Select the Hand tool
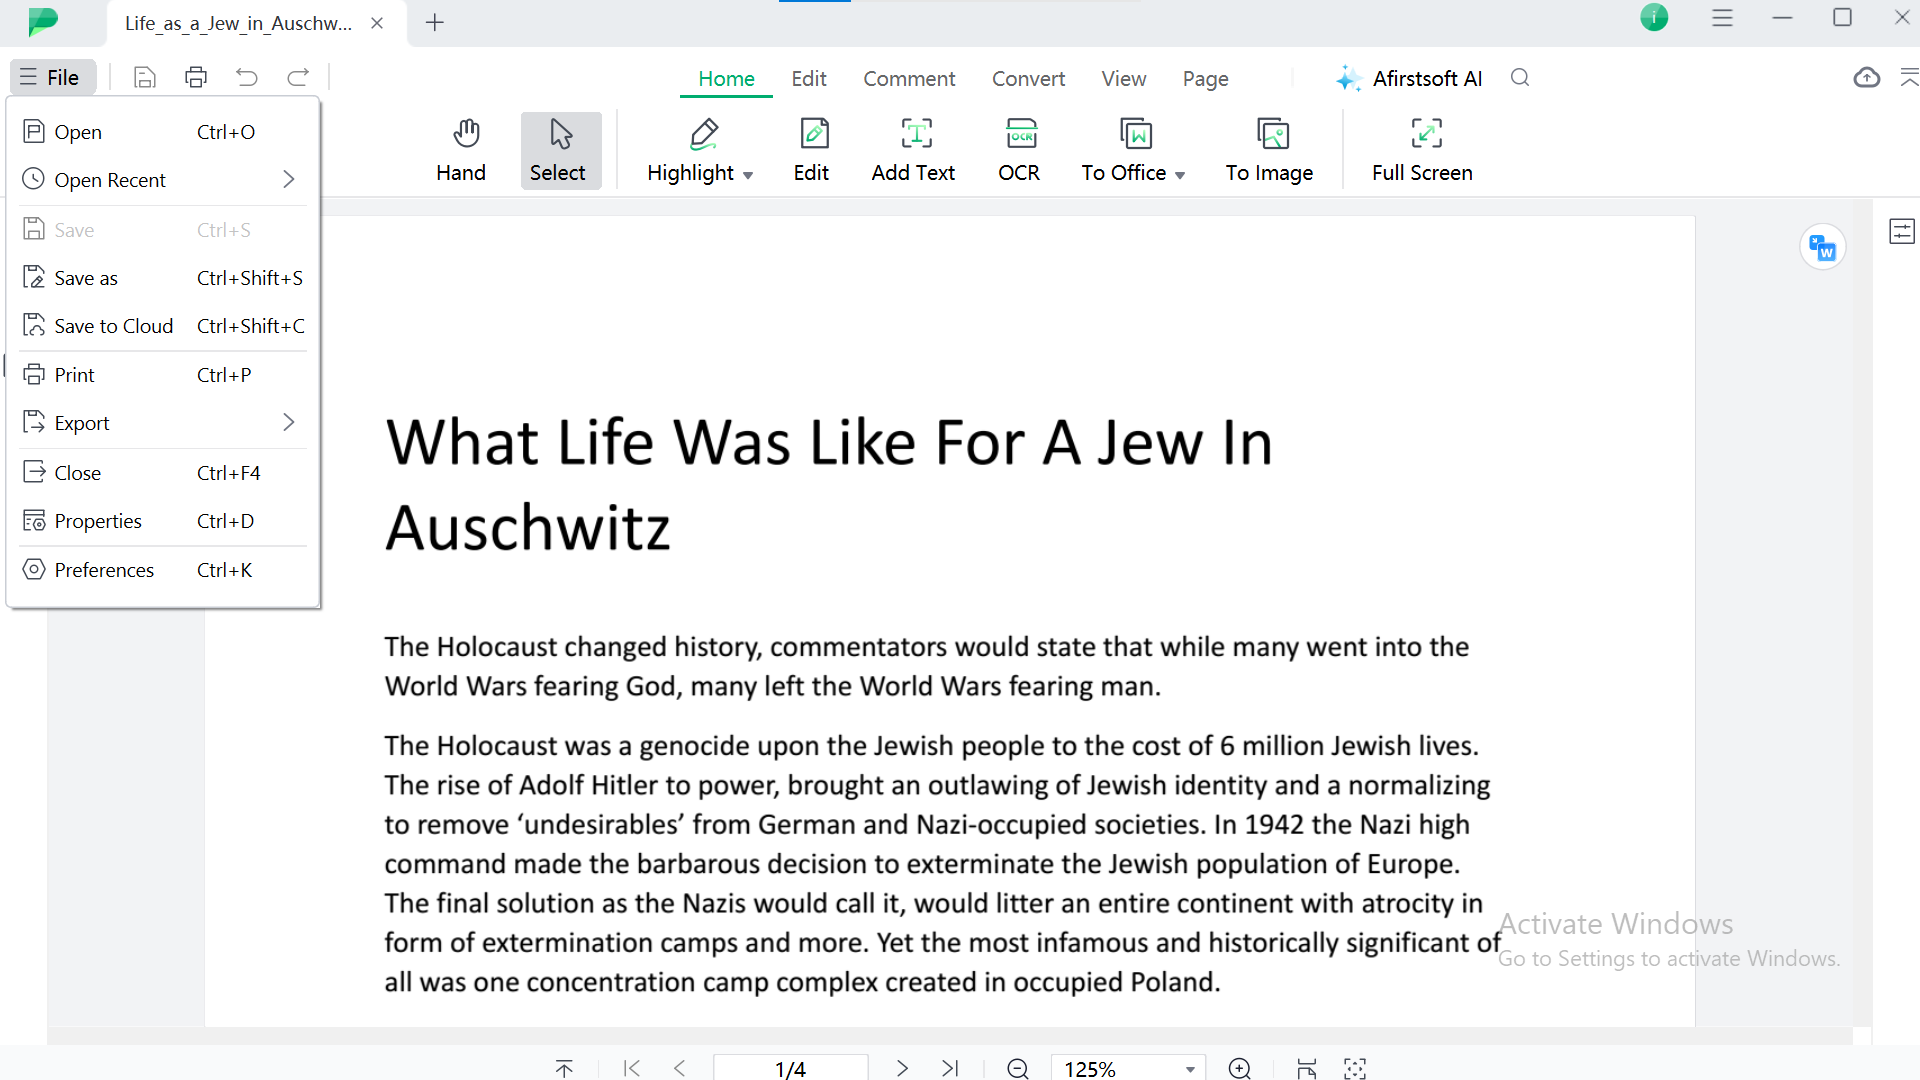This screenshot has width=1920, height=1080. coord(462,149)
